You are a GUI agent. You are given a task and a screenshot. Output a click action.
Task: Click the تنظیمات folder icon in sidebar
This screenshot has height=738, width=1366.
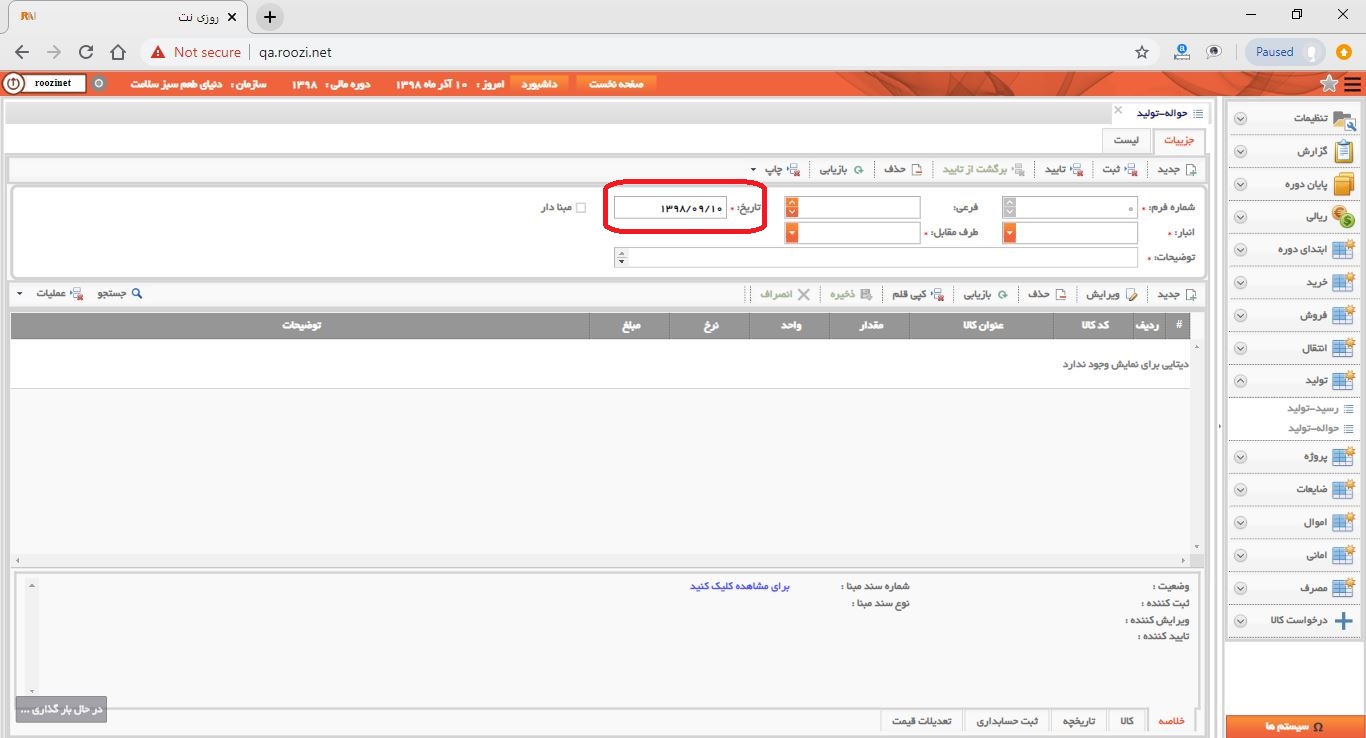point(1343,119)
